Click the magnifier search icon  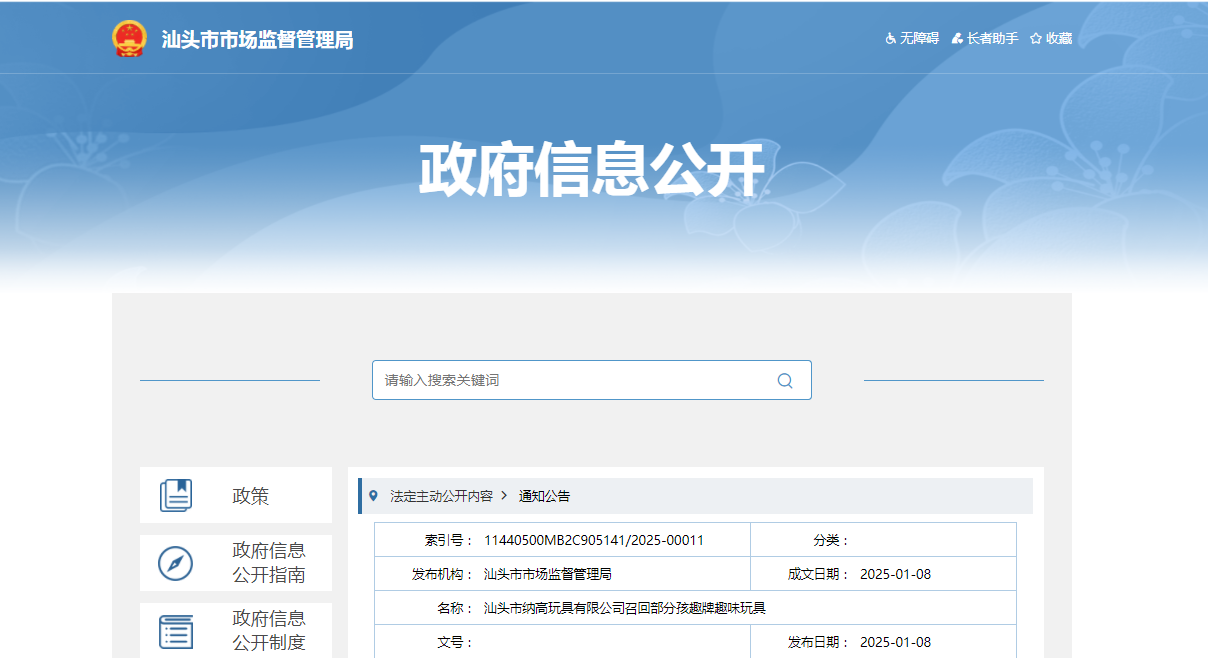pyautogui.click(x=785, y=380)
